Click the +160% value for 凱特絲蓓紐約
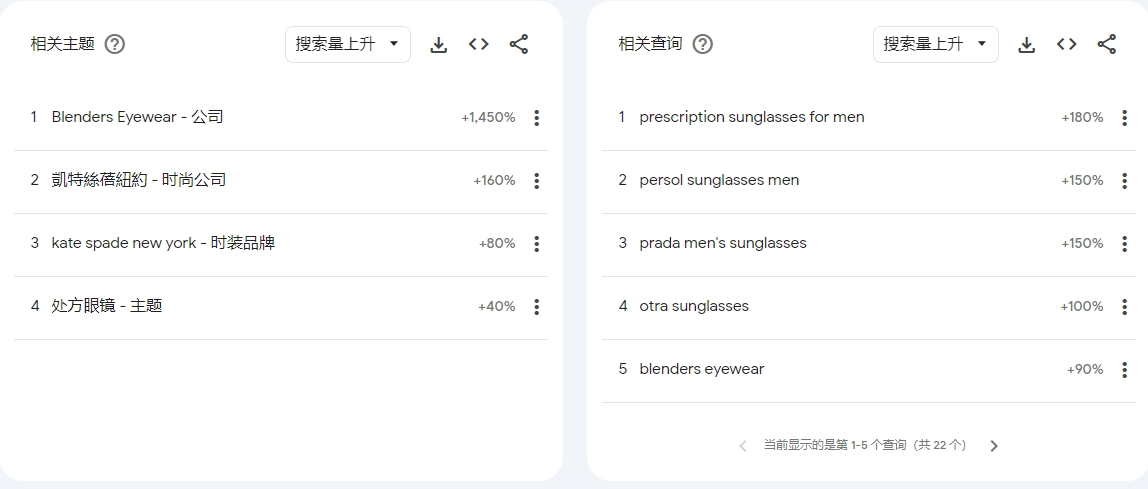 coord(494,181)
